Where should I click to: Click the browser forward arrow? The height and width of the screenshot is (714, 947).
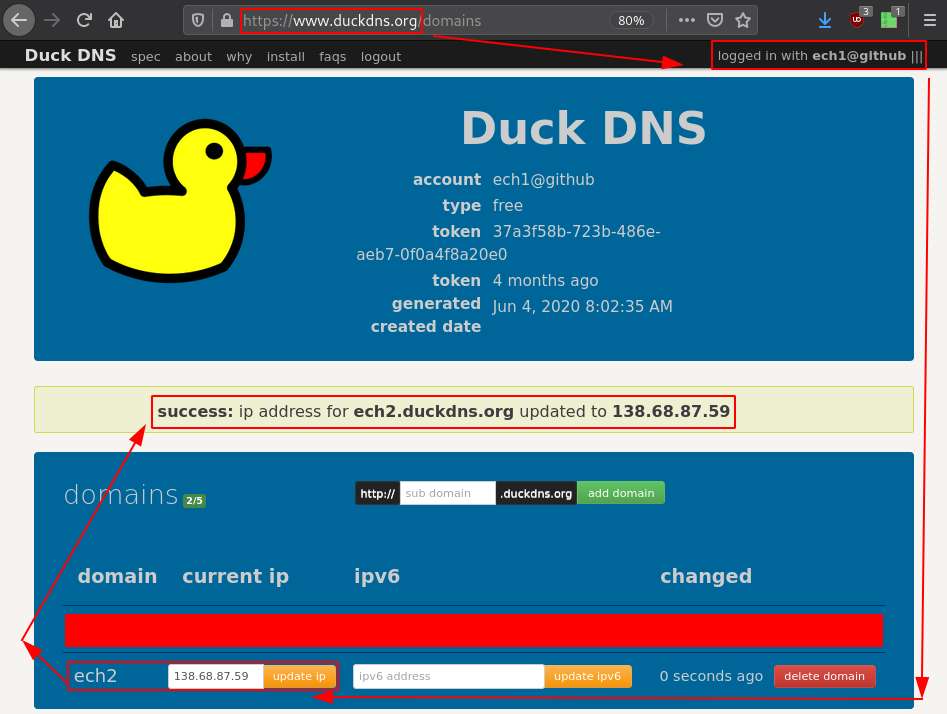pos(53,21)
